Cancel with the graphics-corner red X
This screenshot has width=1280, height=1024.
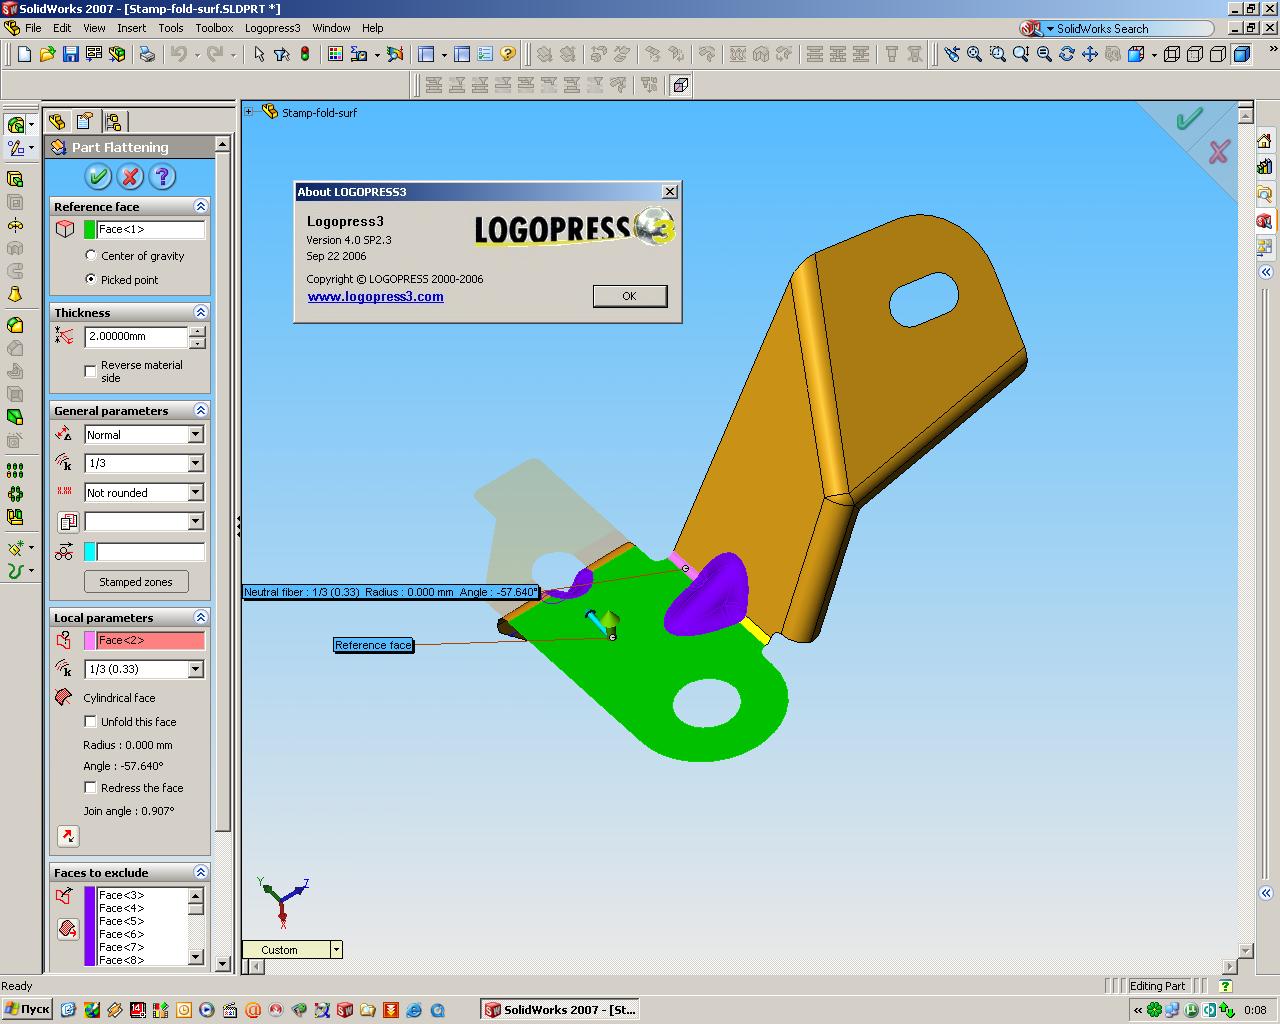pyautogui.click(x=1219, y=152)
